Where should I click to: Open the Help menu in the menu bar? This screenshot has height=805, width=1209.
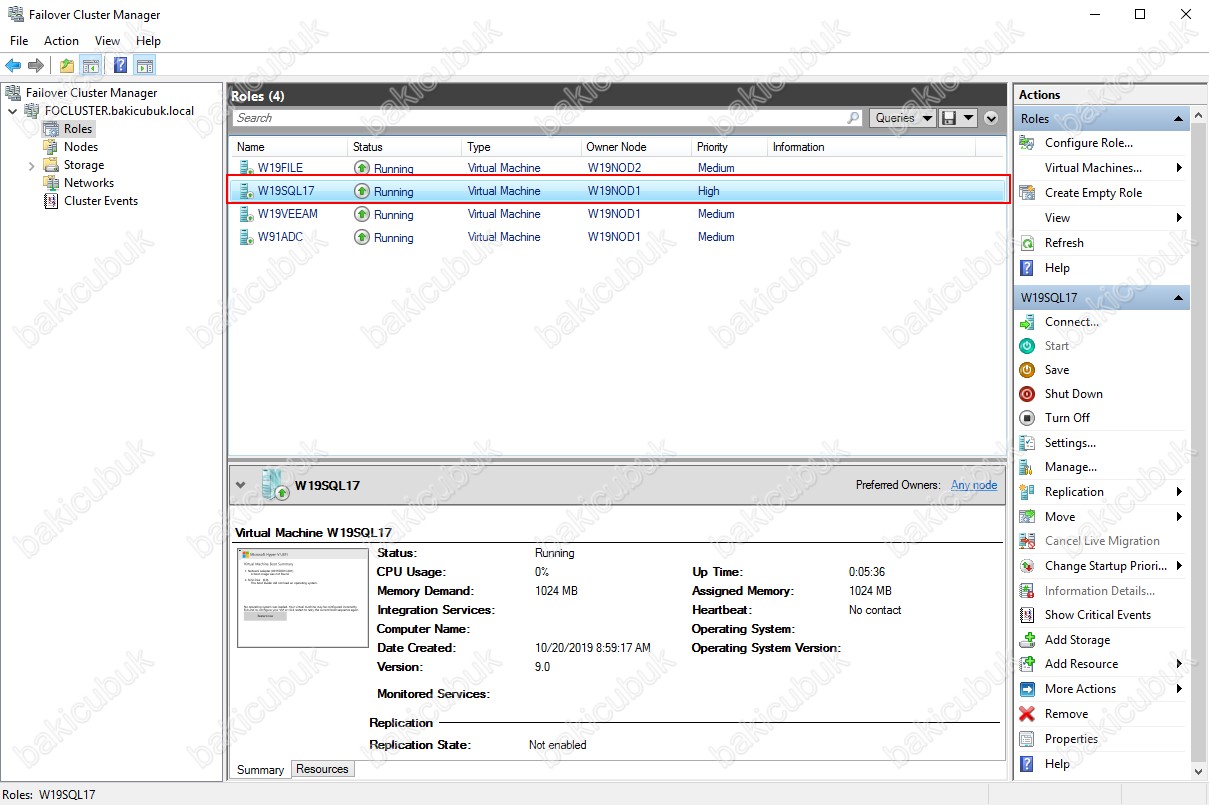pyautogui.click(x=148, y=41)
